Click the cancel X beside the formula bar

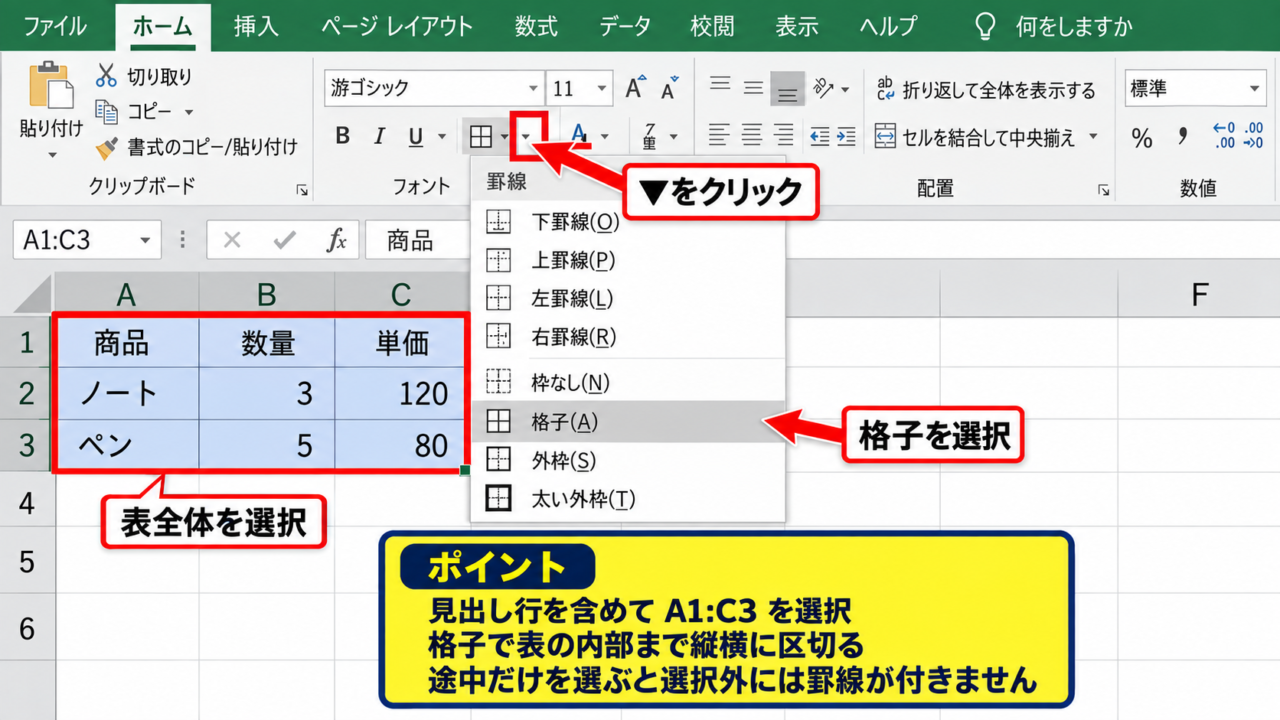point(232,240)
